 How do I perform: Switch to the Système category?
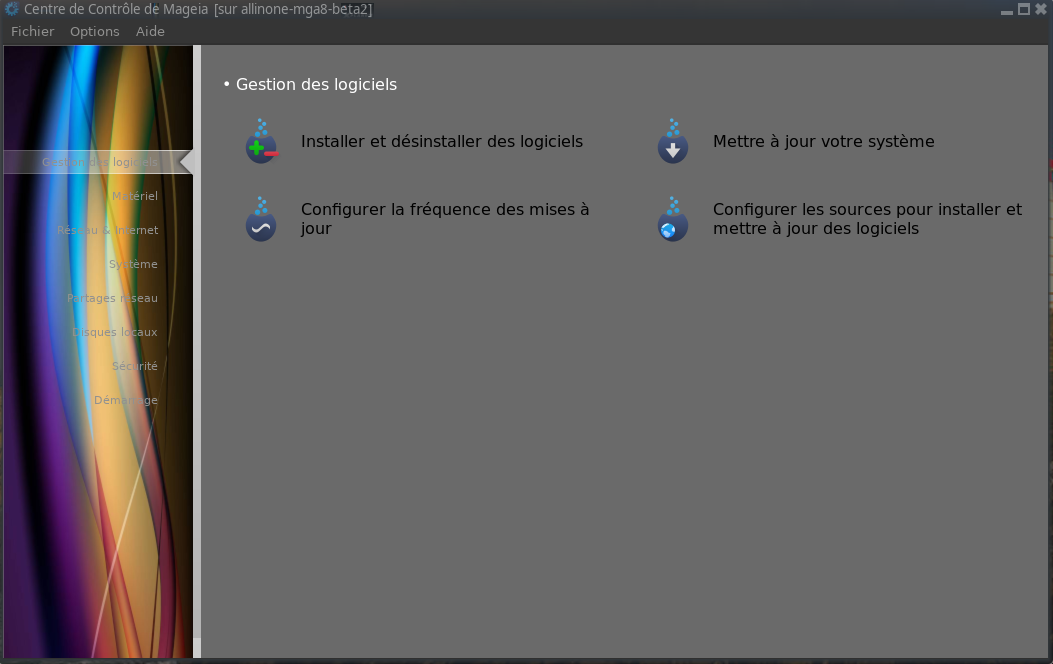pos(133,265)
